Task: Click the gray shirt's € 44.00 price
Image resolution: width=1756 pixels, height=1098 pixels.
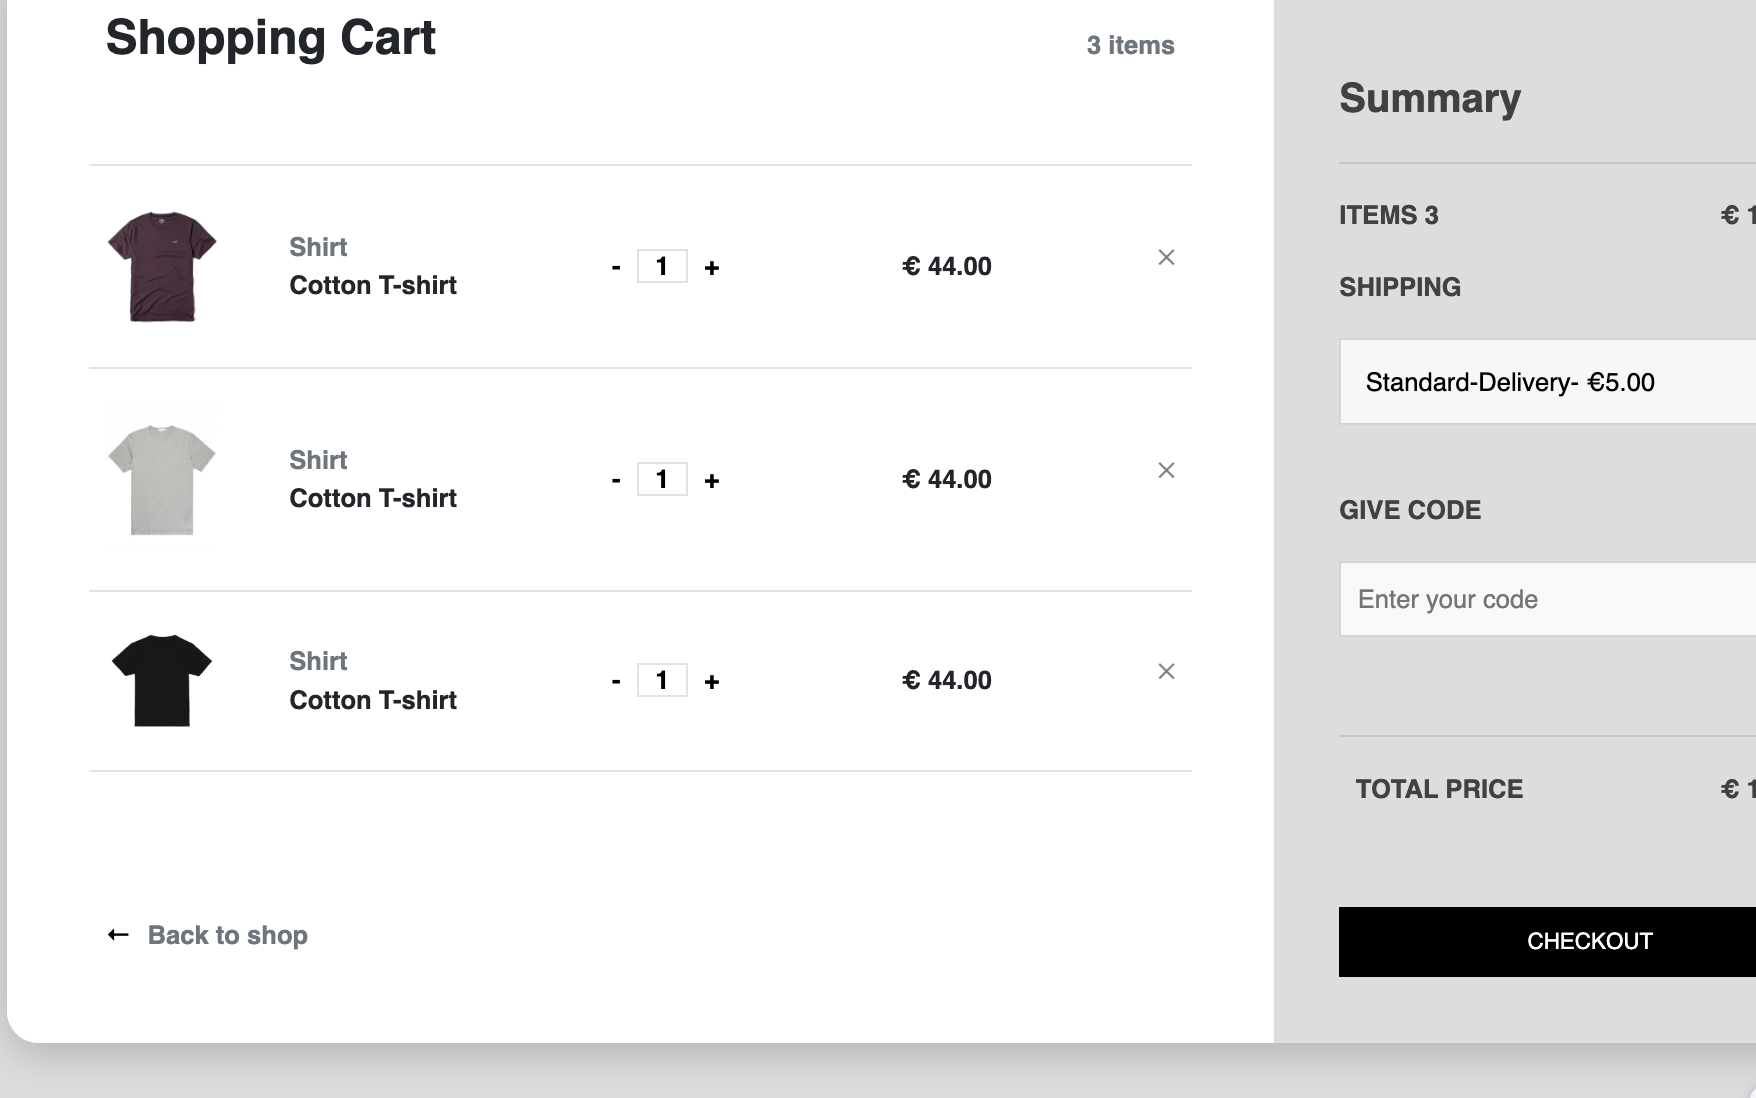Action: point(946,479)
